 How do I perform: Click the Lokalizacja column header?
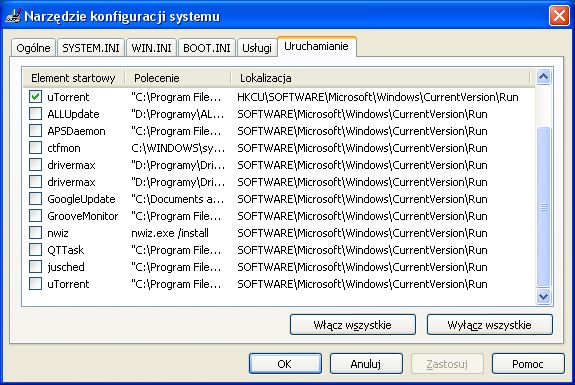click(x=380, y=78)
